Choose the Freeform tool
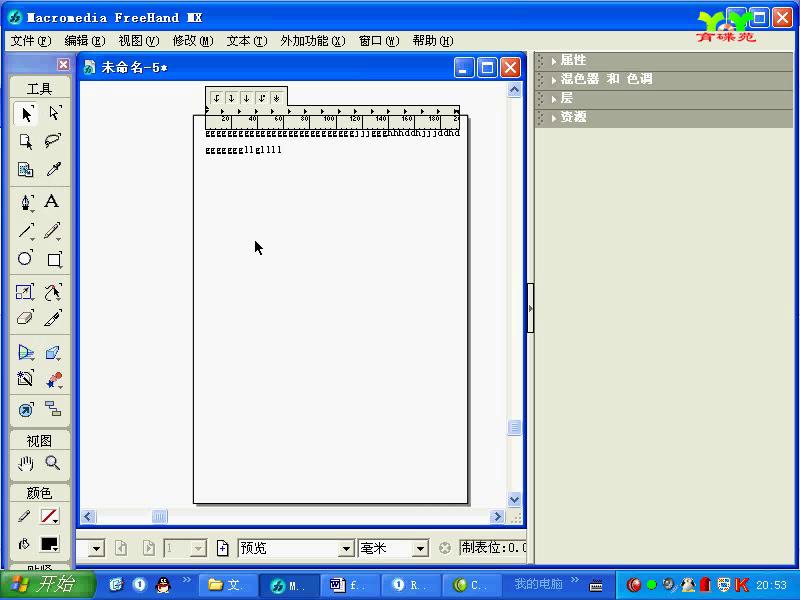Image resolution: width=800 pixels, height=600 pixels. click(x=53, y=292)
